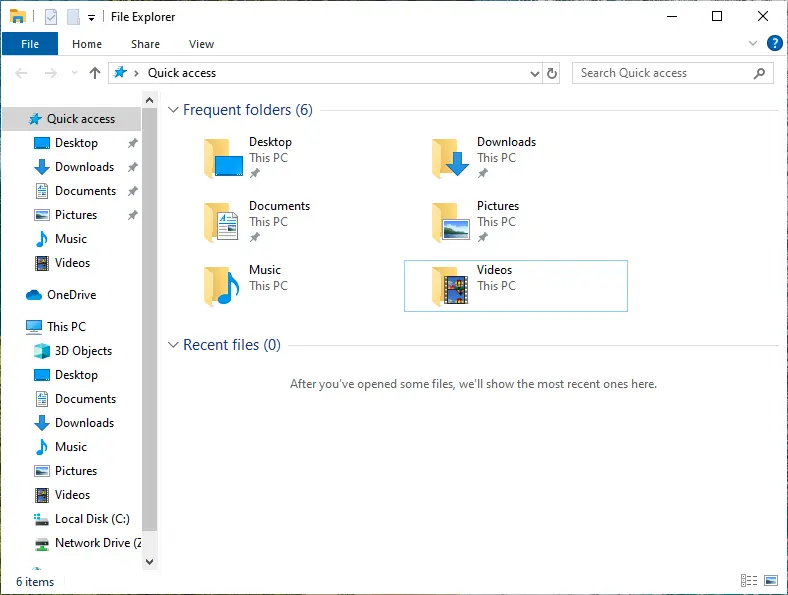Switch to the Share ribbon tab
The width and height of the screenshot is (788, 595).
pos(145,44)
